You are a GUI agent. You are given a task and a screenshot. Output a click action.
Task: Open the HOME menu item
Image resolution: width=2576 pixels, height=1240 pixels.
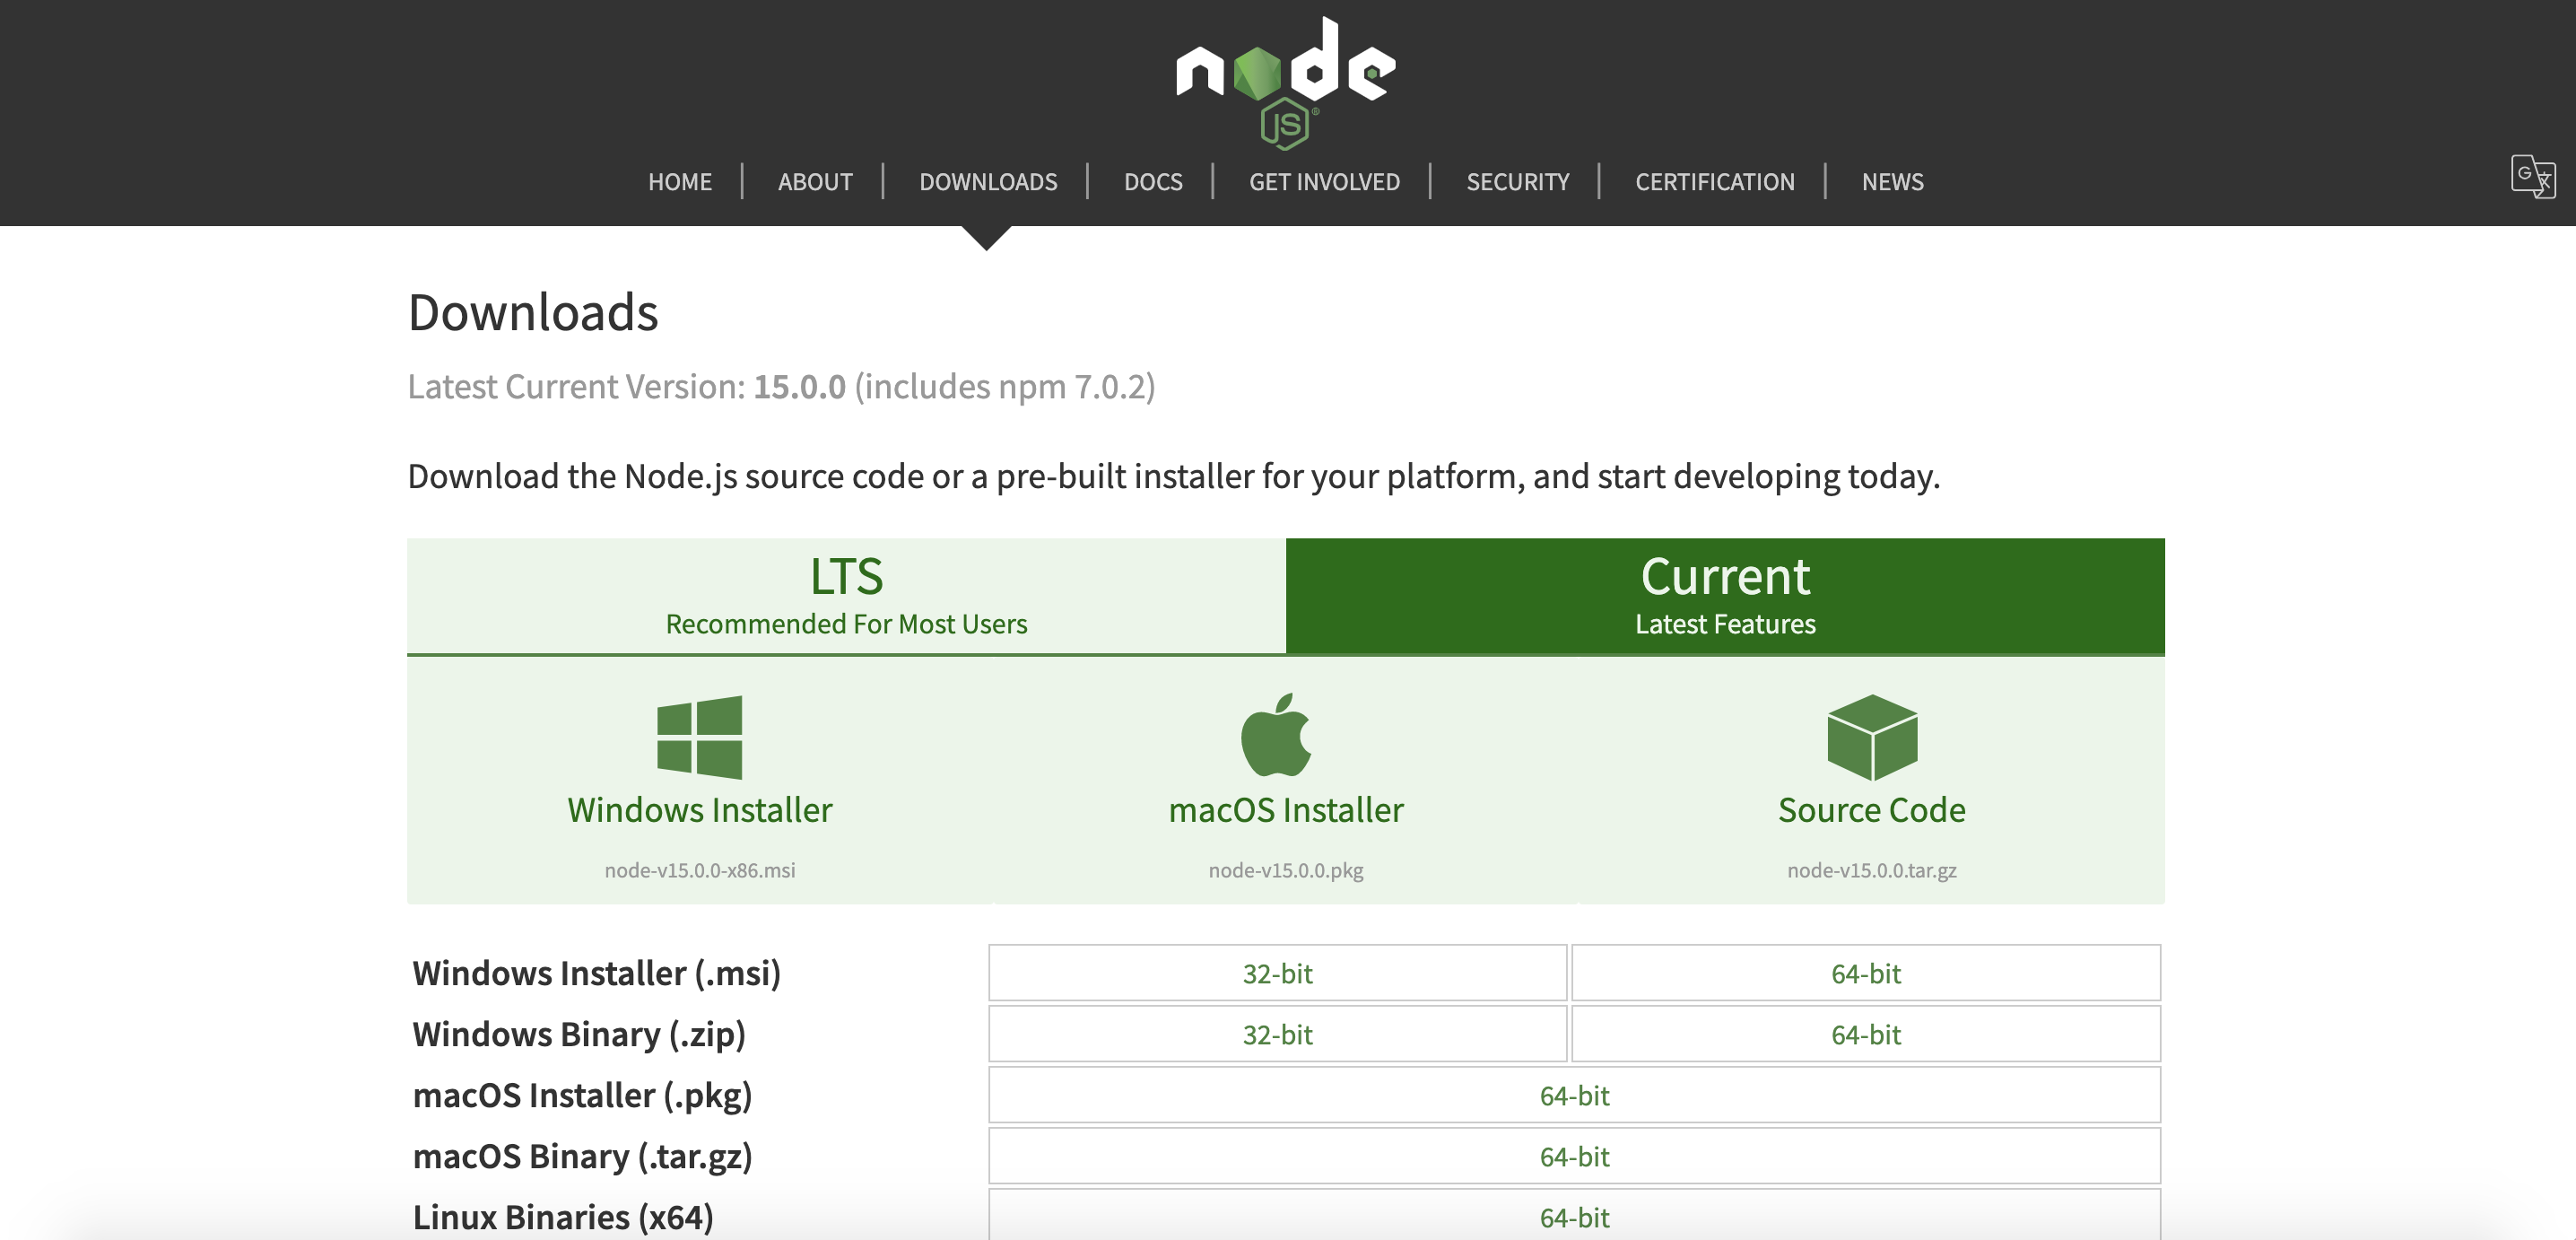point(679,182)
